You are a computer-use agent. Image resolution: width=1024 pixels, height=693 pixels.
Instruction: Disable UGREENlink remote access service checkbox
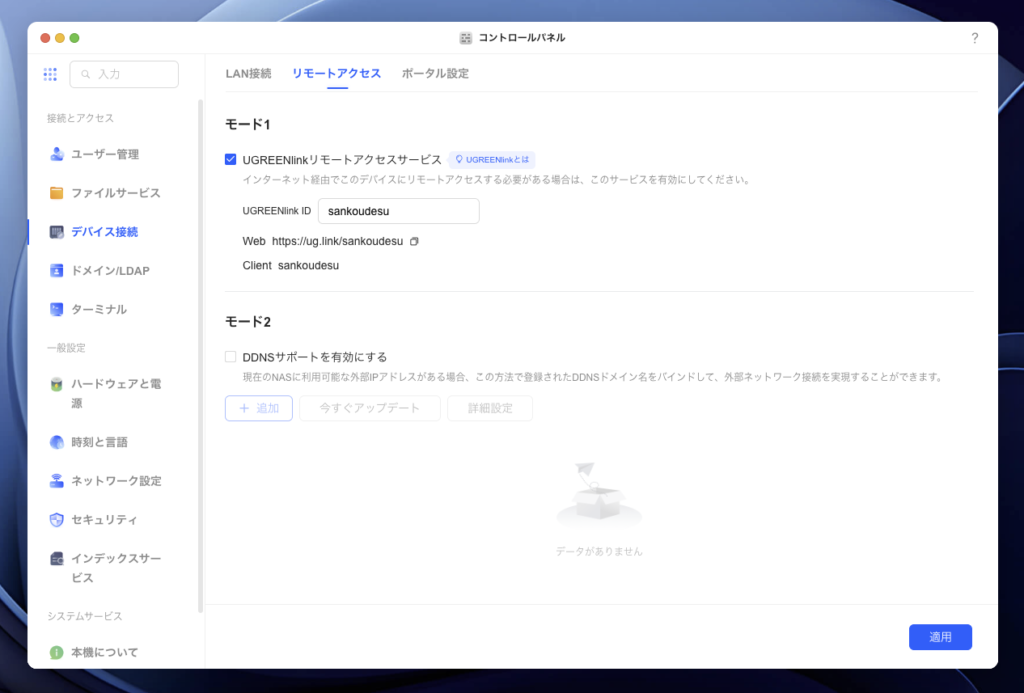click(231, 159)
